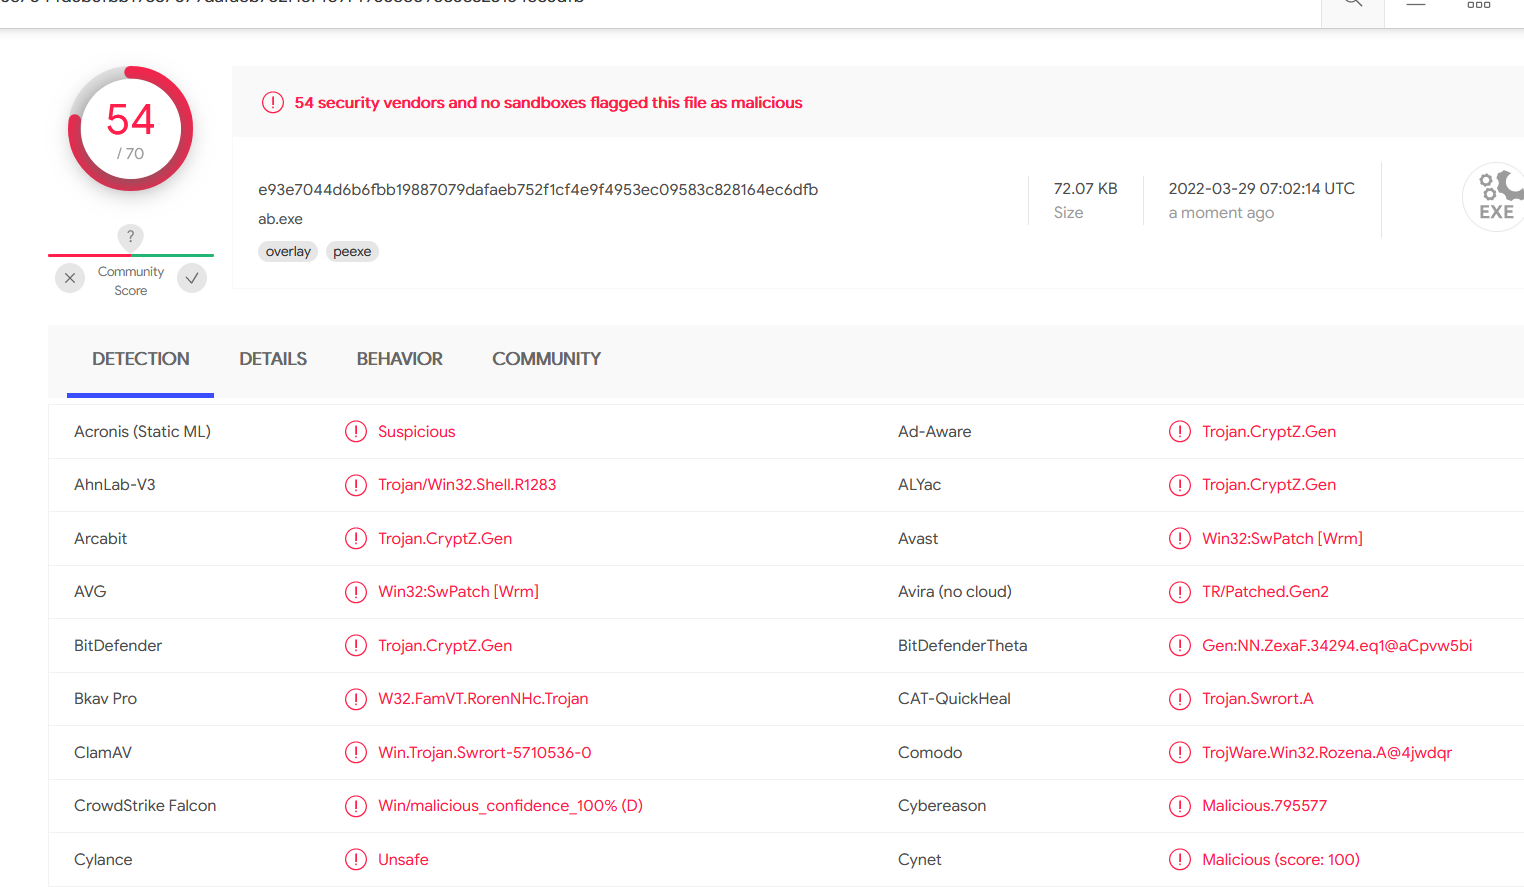Click the alert icon for Avira (no cloud)
This screenshot has width=1524, height=887.
[1180, 592]
